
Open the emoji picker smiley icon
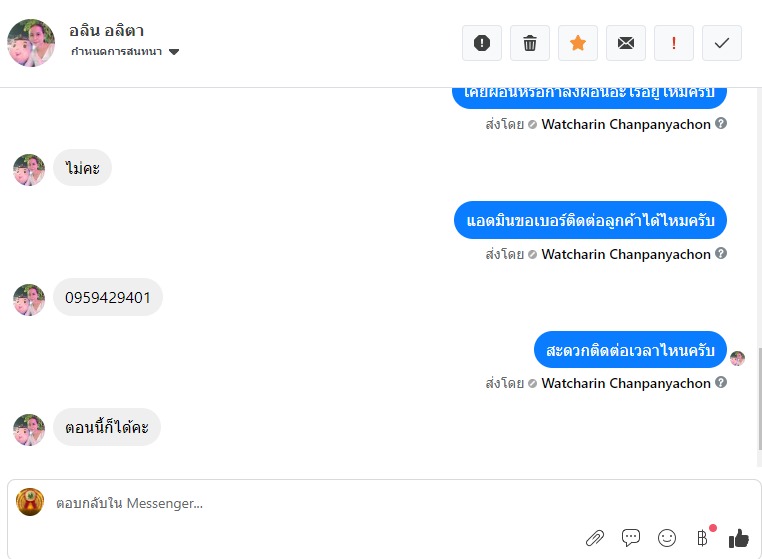click(667, 538)
